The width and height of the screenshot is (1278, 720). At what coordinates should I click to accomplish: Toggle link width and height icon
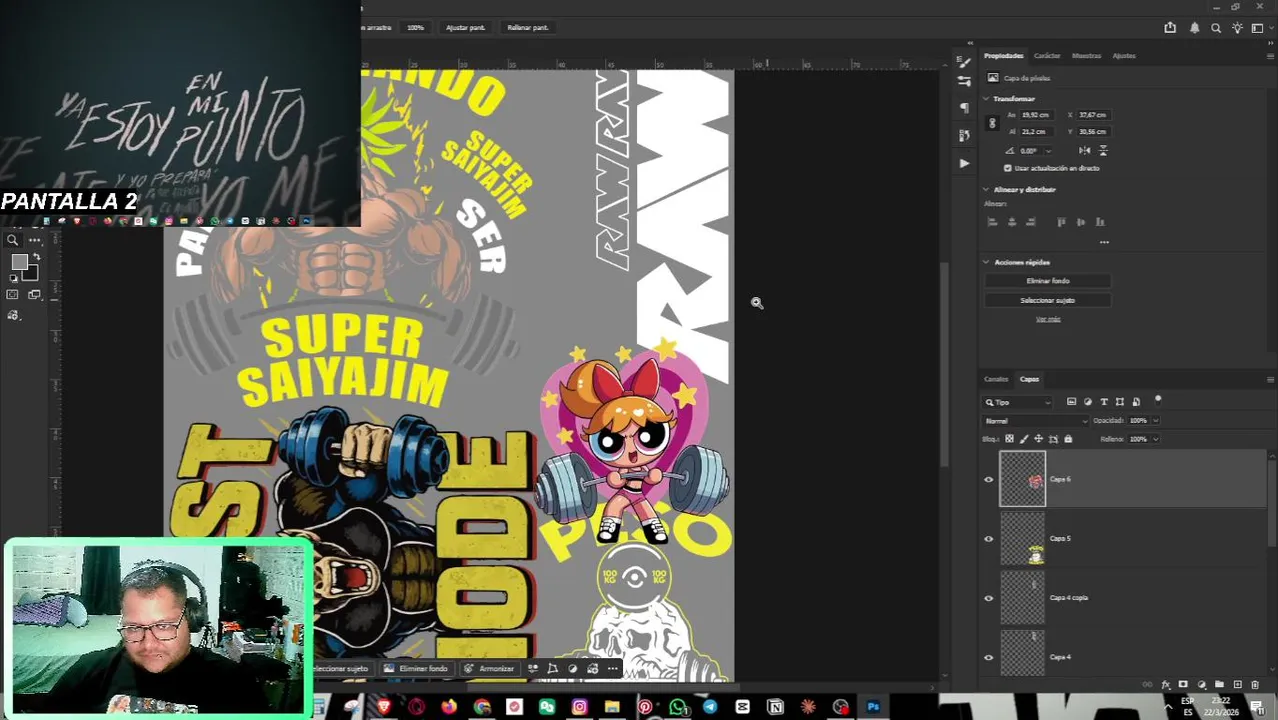[992, 123]
